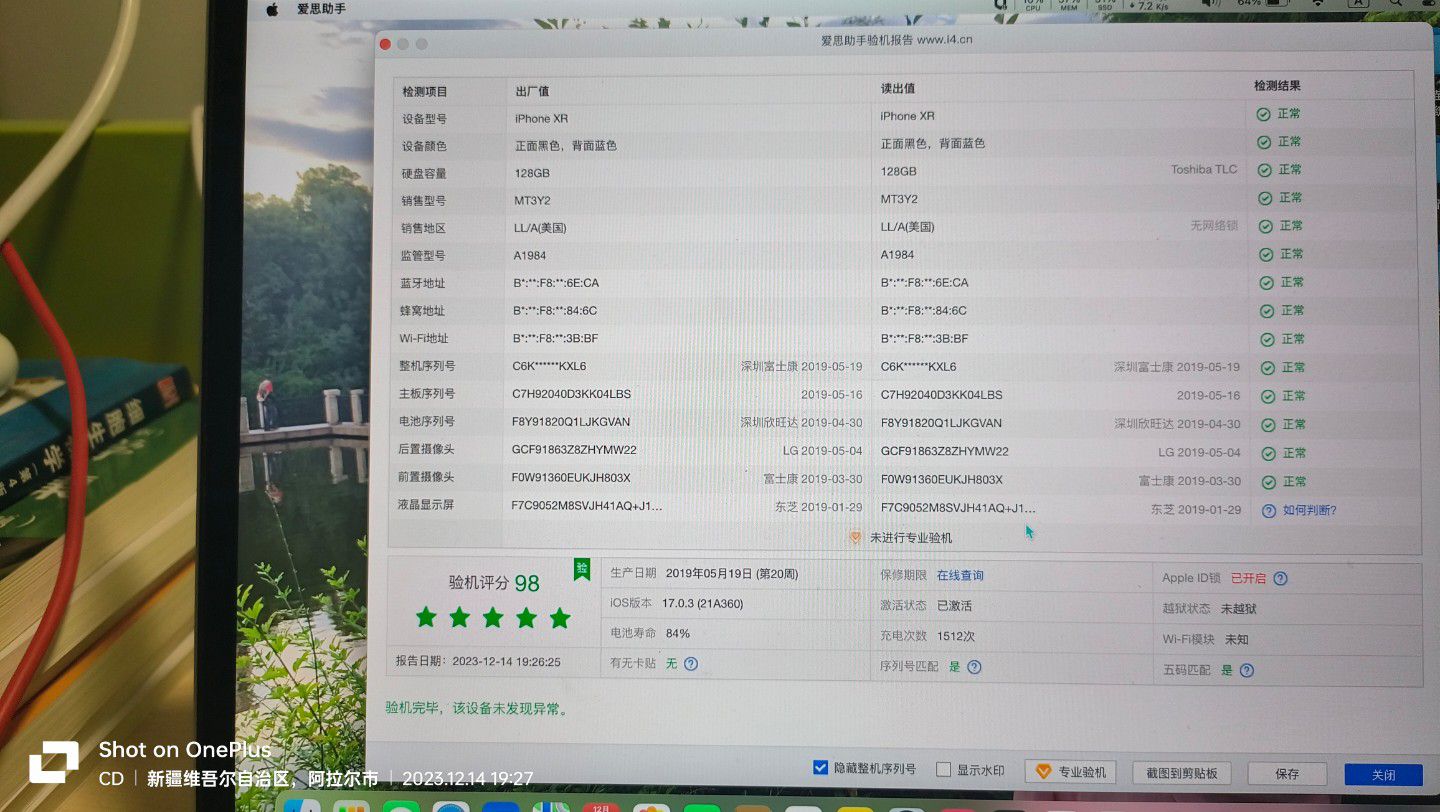The height and width of the screenshot is (812, 1440).
Task: Click the red close button of the 验机报告 window
Action: [385, 44]
